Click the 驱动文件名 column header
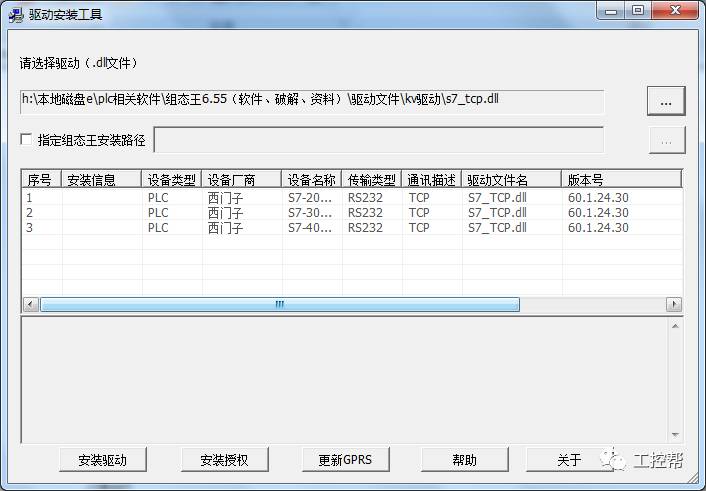The height and width of the screenshot is (491, 706). click(x=510, y=180)
